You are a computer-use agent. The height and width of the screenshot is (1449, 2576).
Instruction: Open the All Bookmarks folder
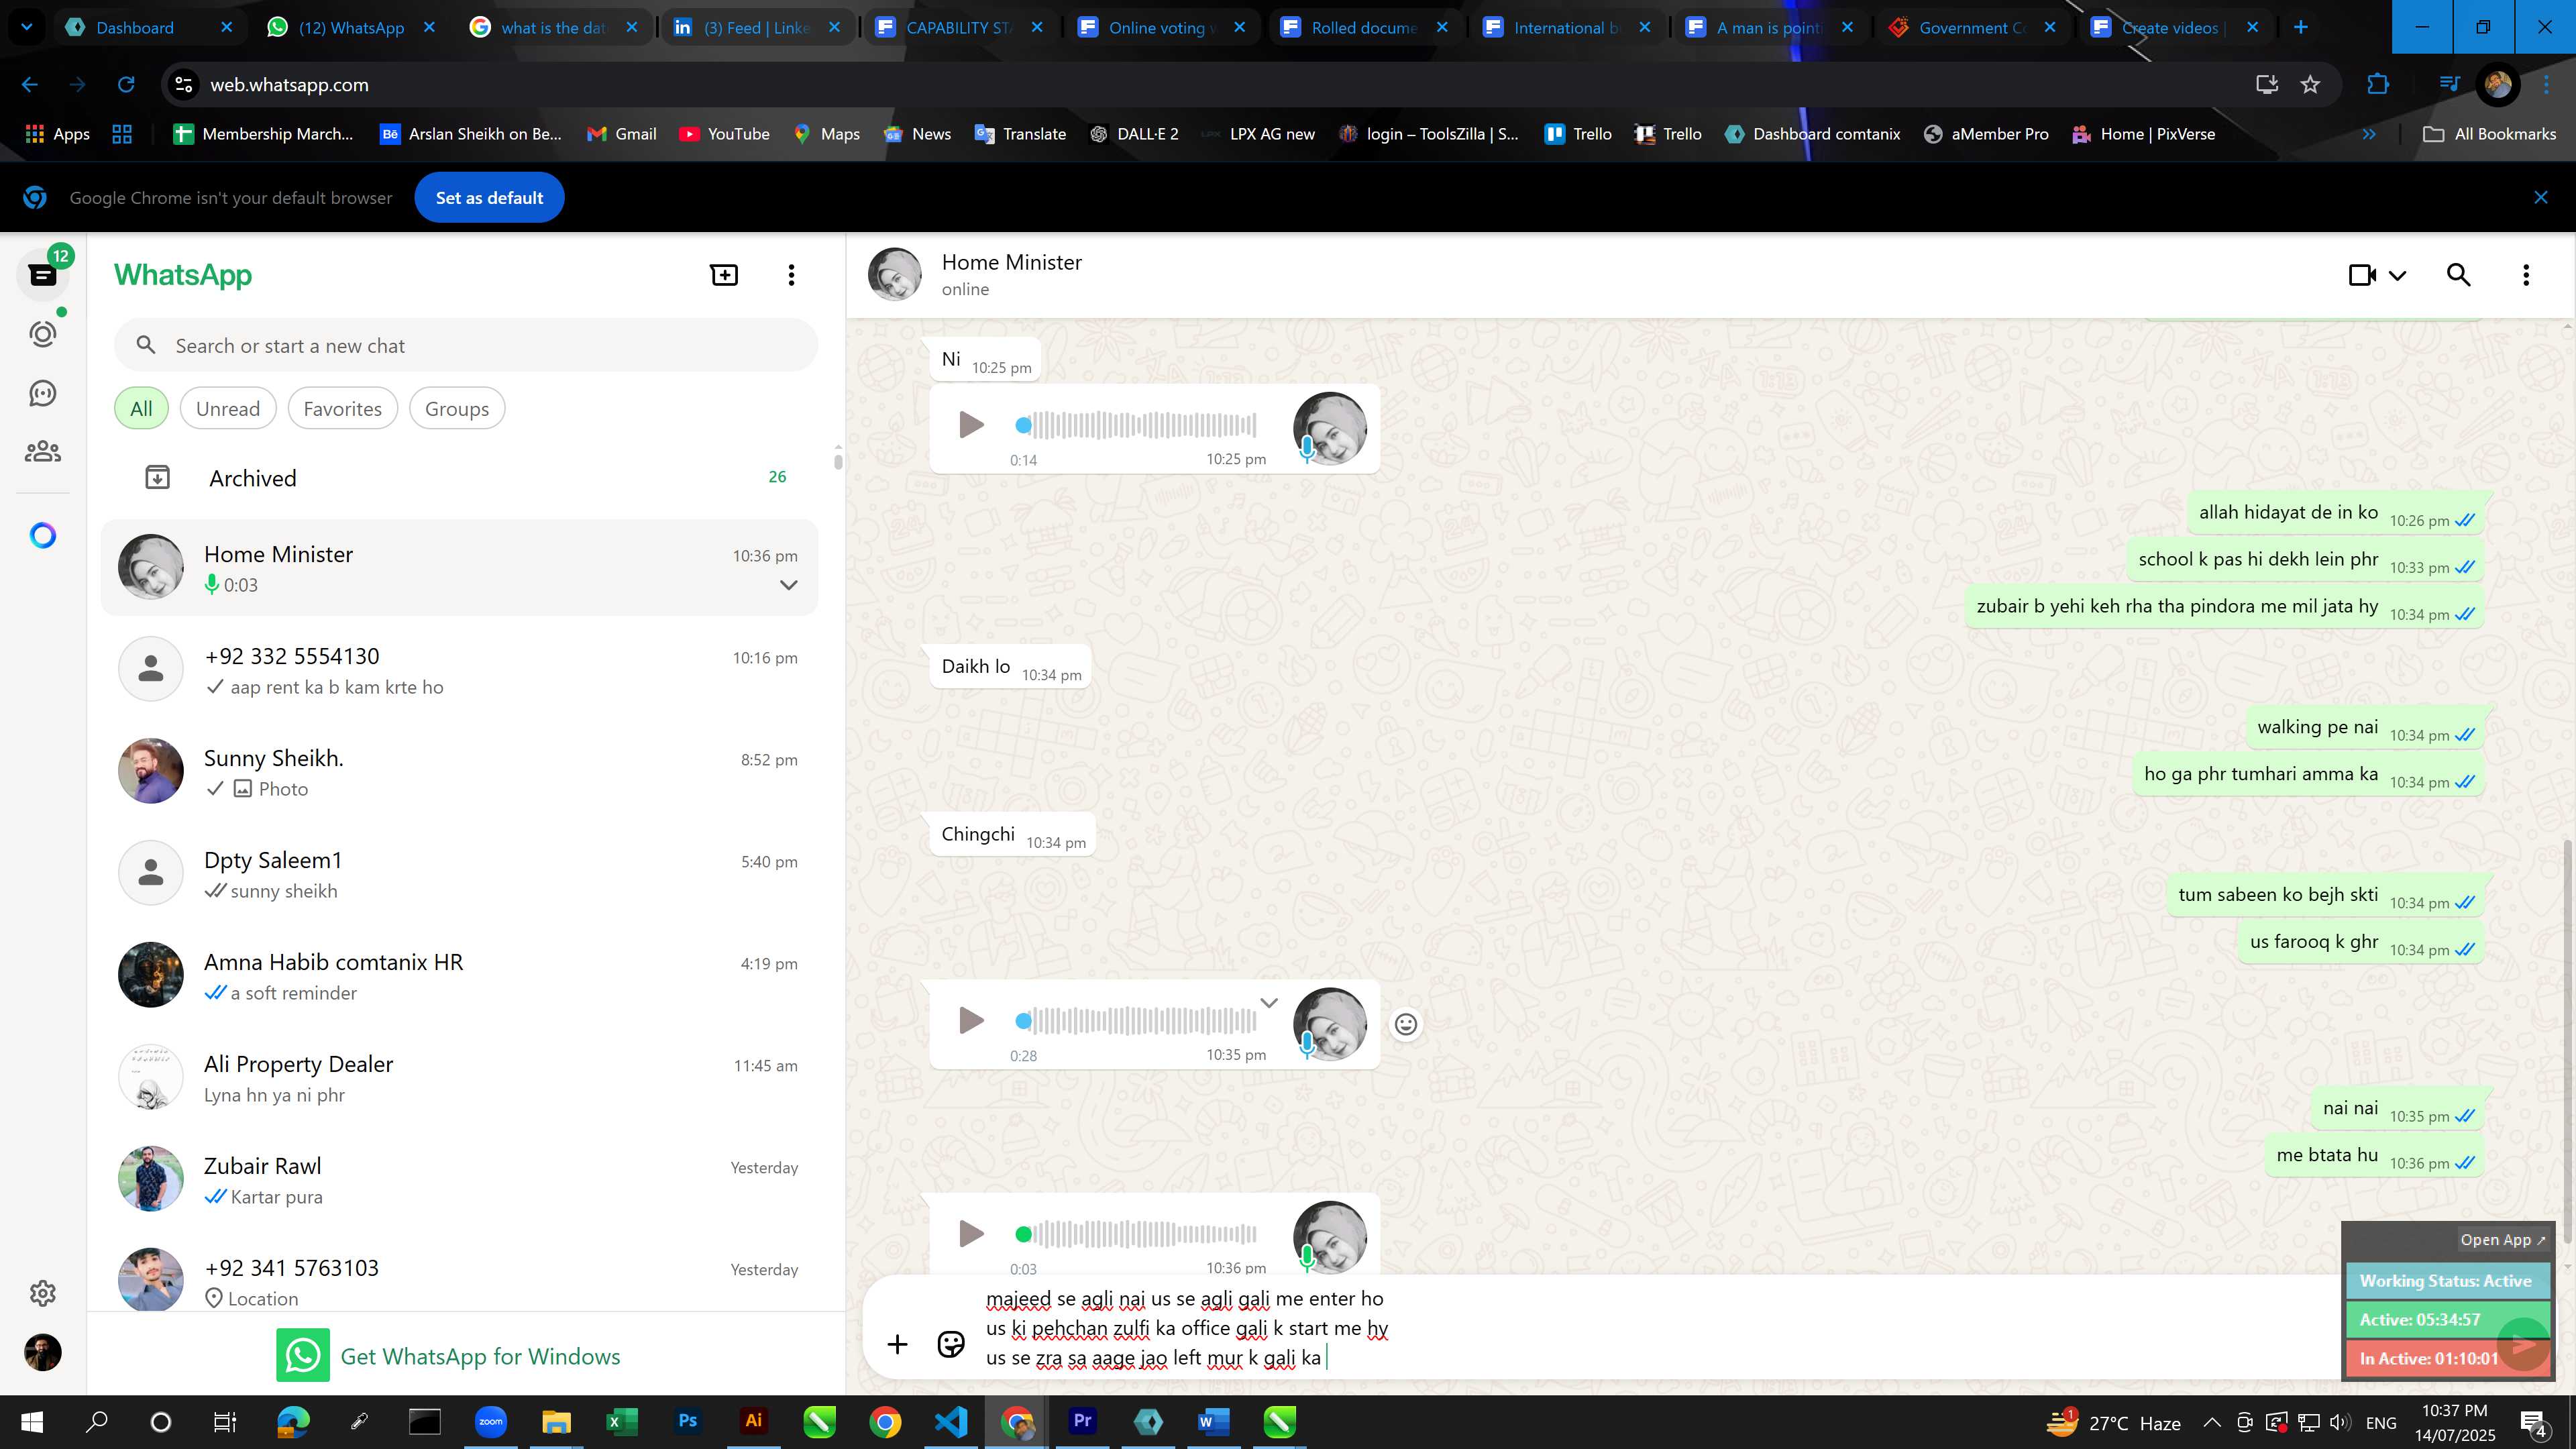click(x=2489, y=134)
